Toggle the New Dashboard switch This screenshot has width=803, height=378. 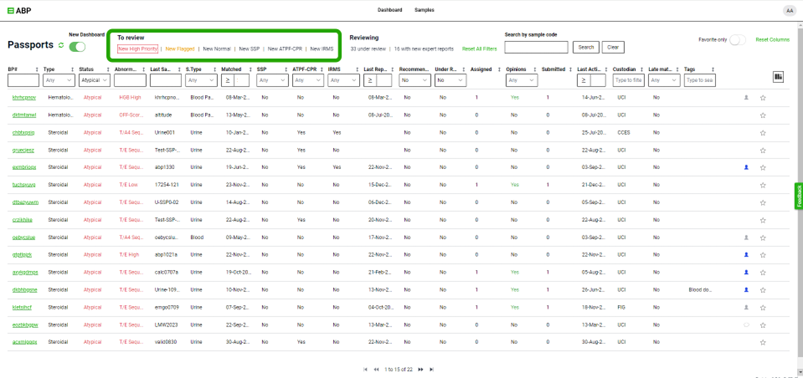[x=77, y=47]
